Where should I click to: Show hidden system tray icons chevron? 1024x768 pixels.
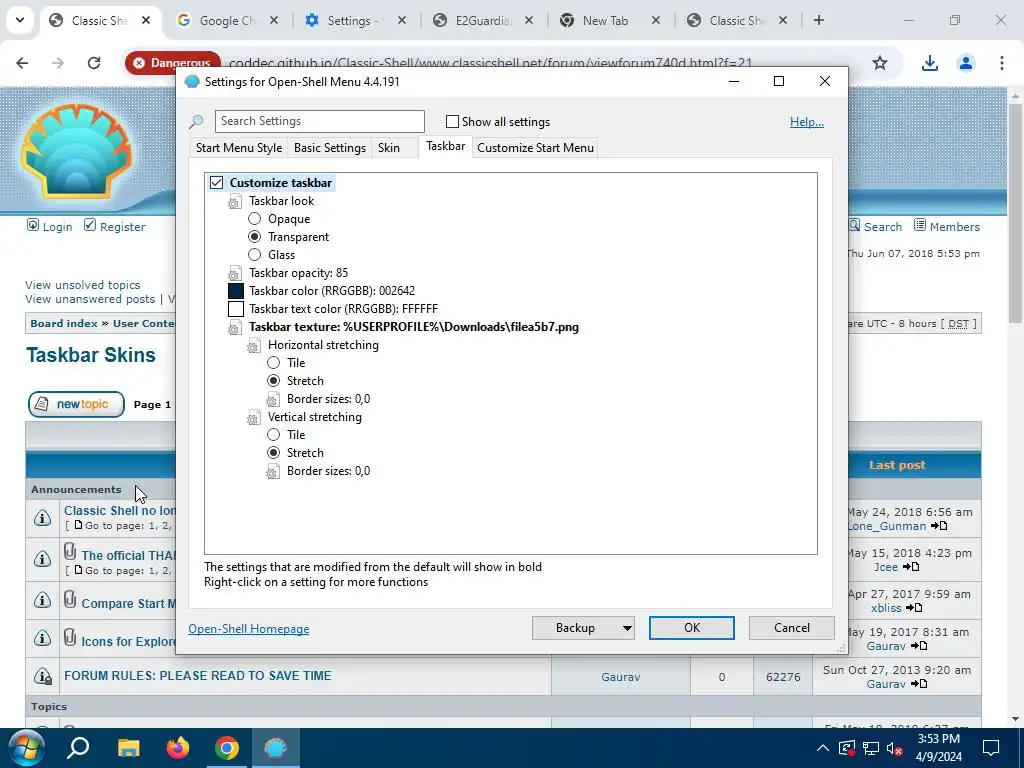tap(823, 748)
